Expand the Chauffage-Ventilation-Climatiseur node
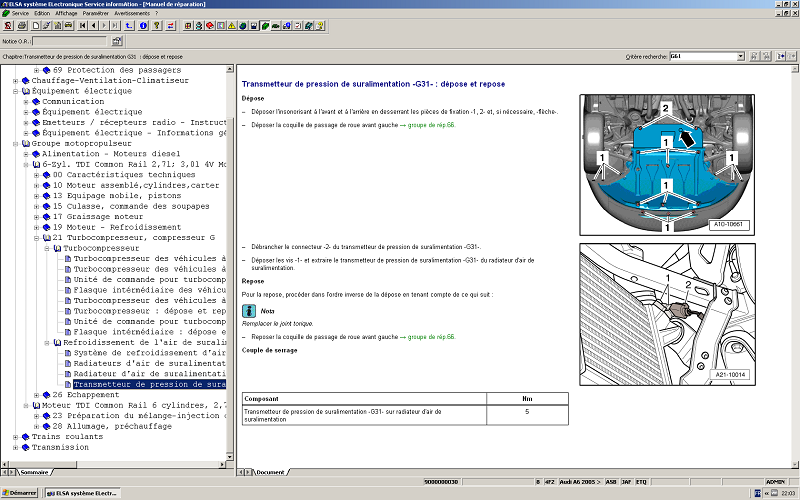 [x=15, y=81]
